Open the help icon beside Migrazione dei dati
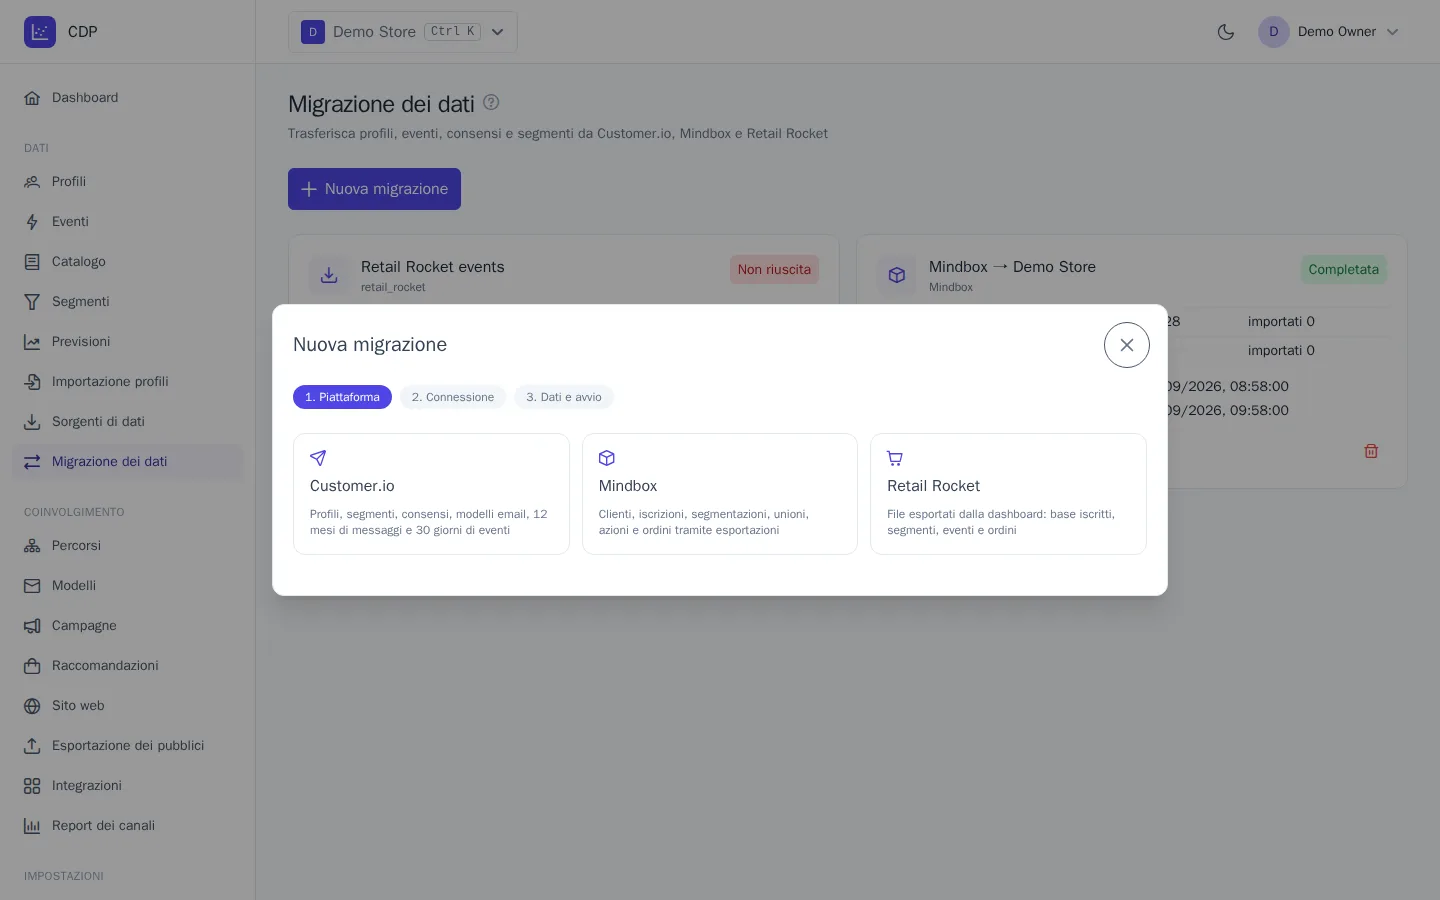The width and height of the screenshot is (1440, 900). (491, 102)
